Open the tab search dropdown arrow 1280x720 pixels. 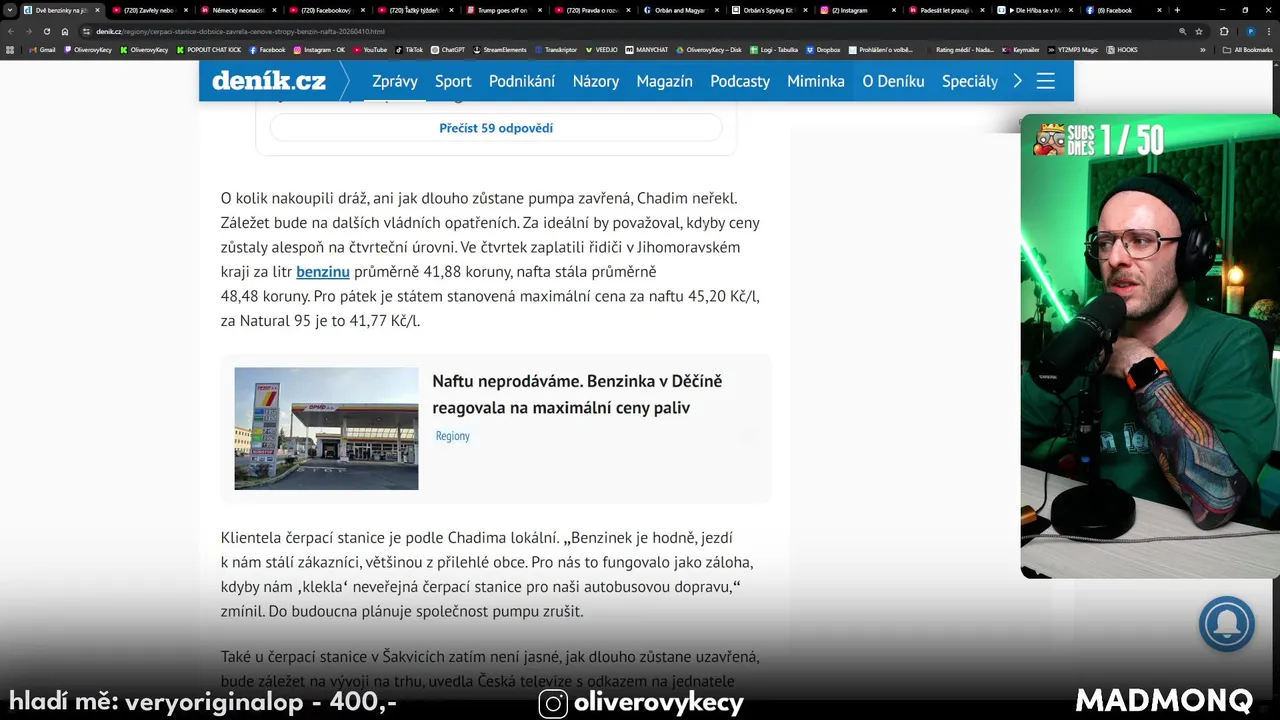click(x=10, y=10)
